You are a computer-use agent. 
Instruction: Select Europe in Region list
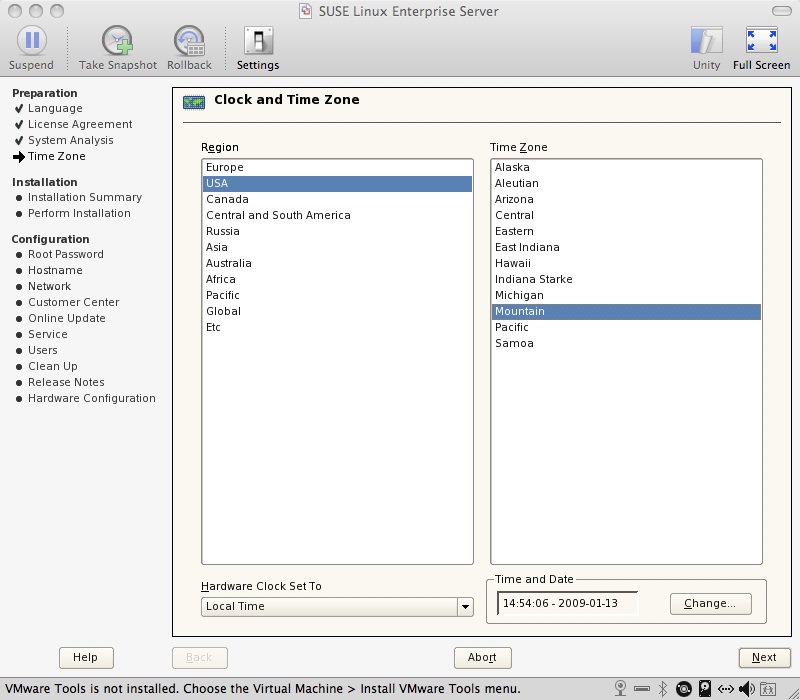pyautogui.click(x=337, y=167)
